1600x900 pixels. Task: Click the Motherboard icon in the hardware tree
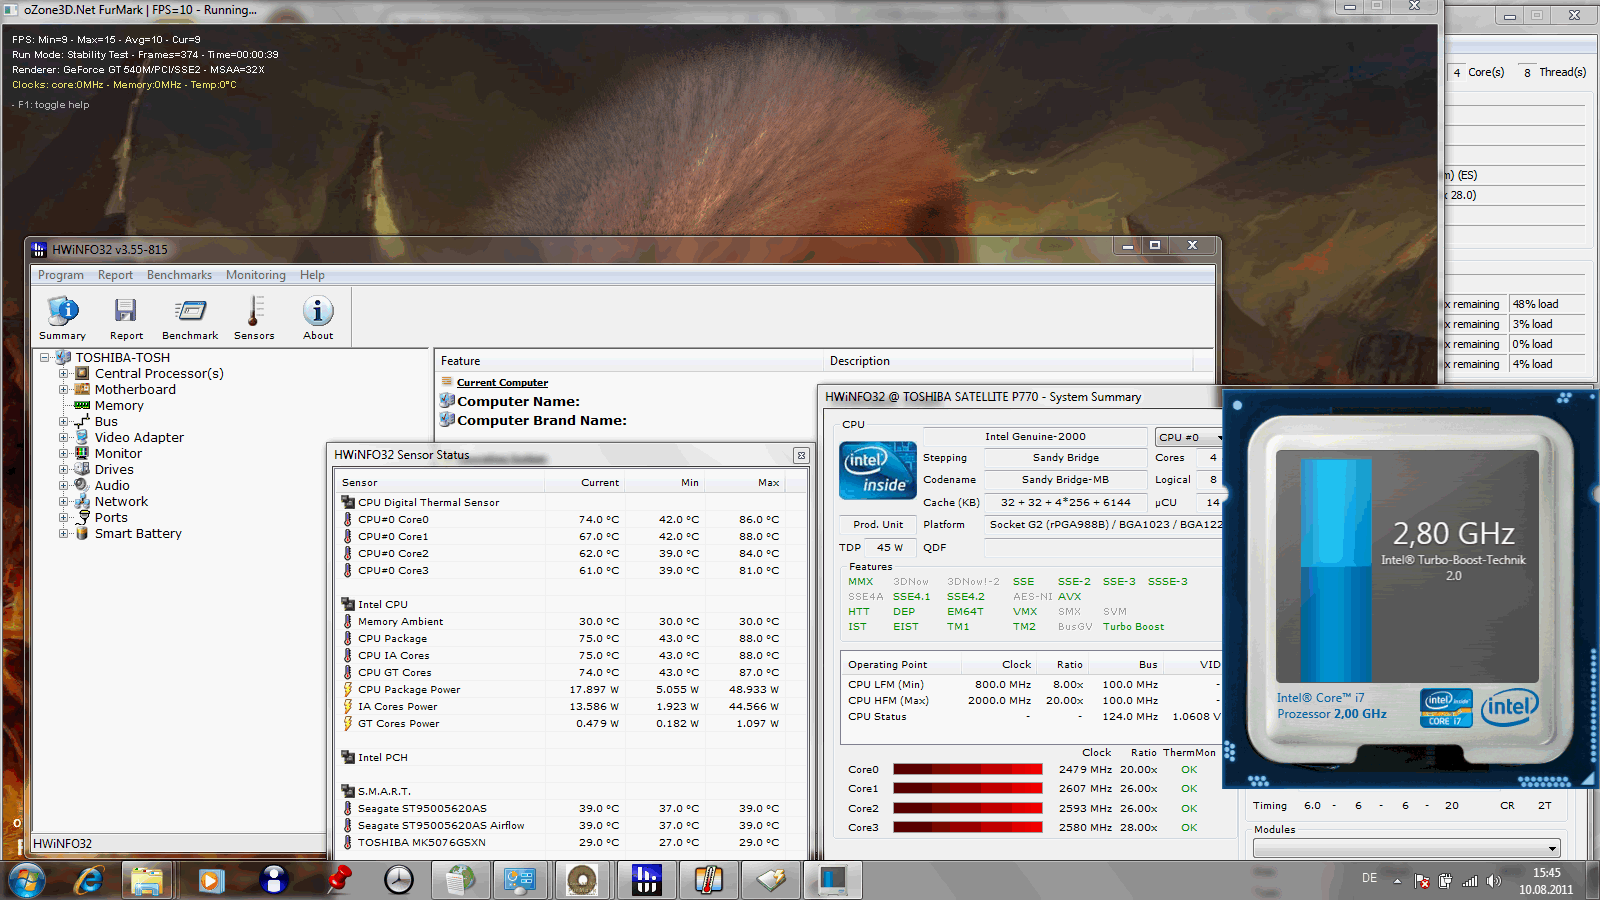coord(82,389)
